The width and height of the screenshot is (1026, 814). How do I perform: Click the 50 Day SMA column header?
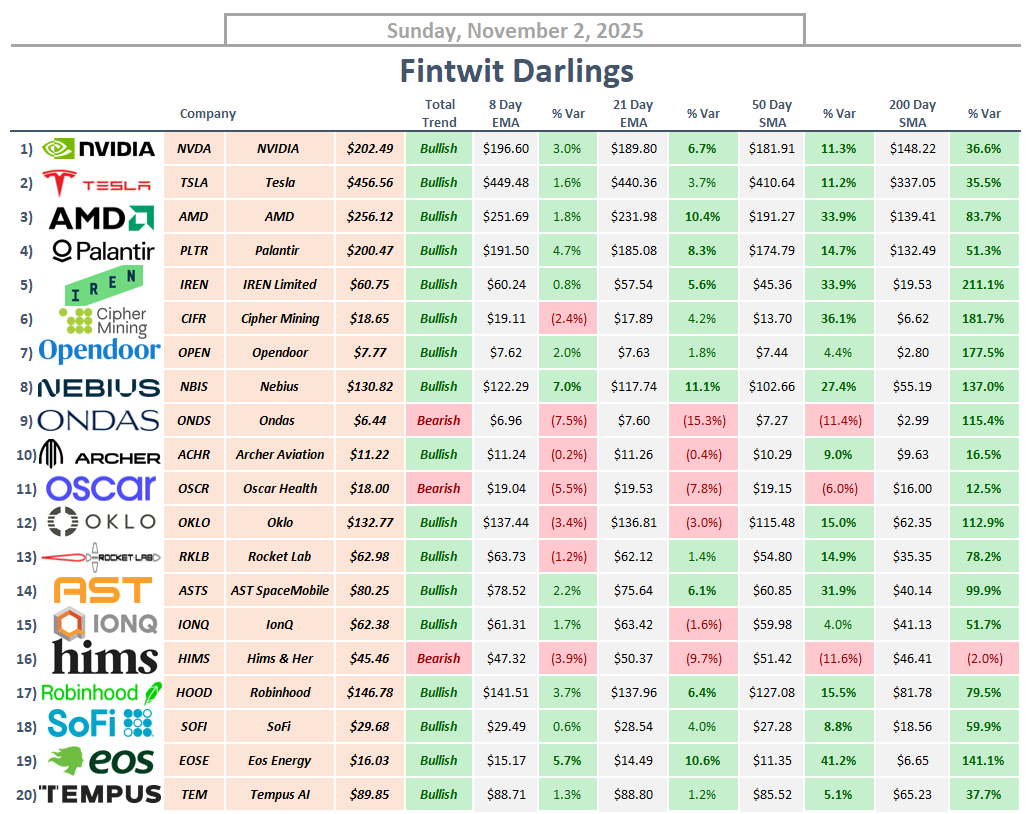772,113
